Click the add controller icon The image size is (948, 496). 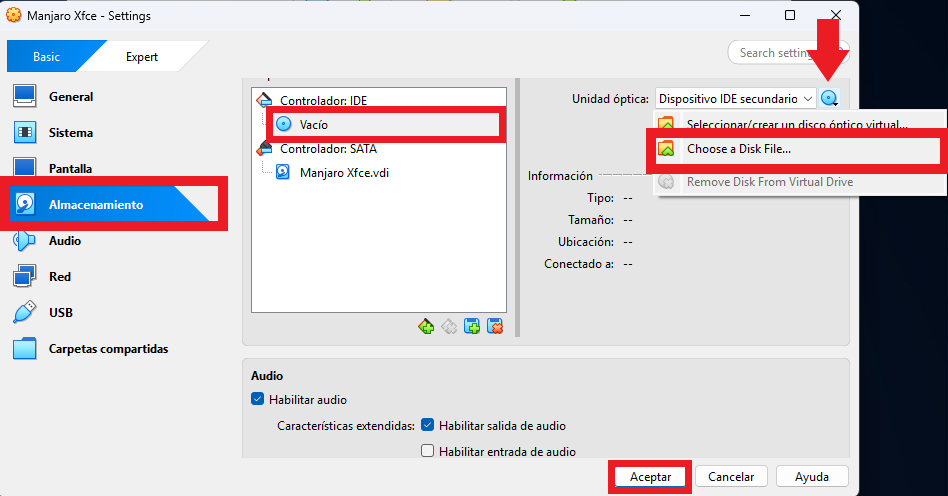point(426,327)
